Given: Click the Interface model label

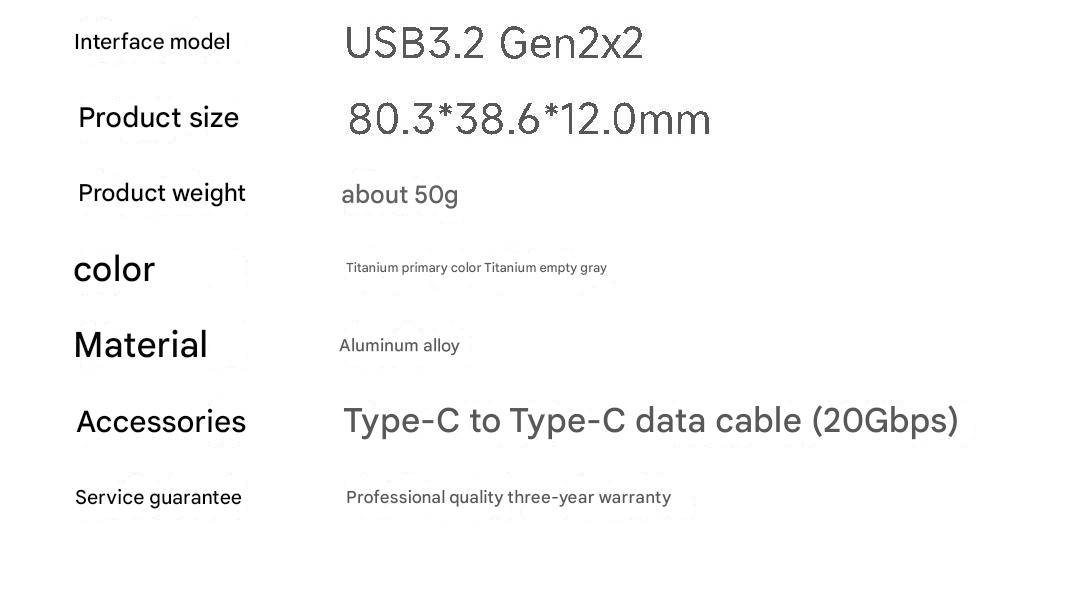Looking at the screenshot, I should (152, 42).
